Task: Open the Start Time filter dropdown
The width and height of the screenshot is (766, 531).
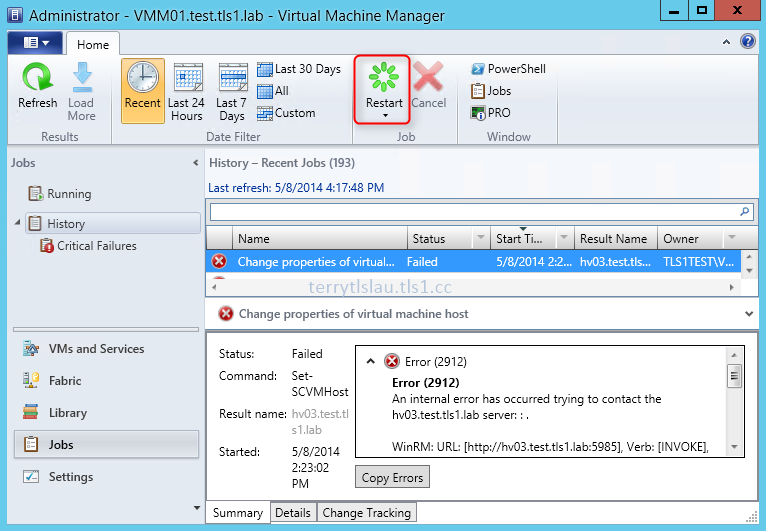Action: tap(565, 238)
